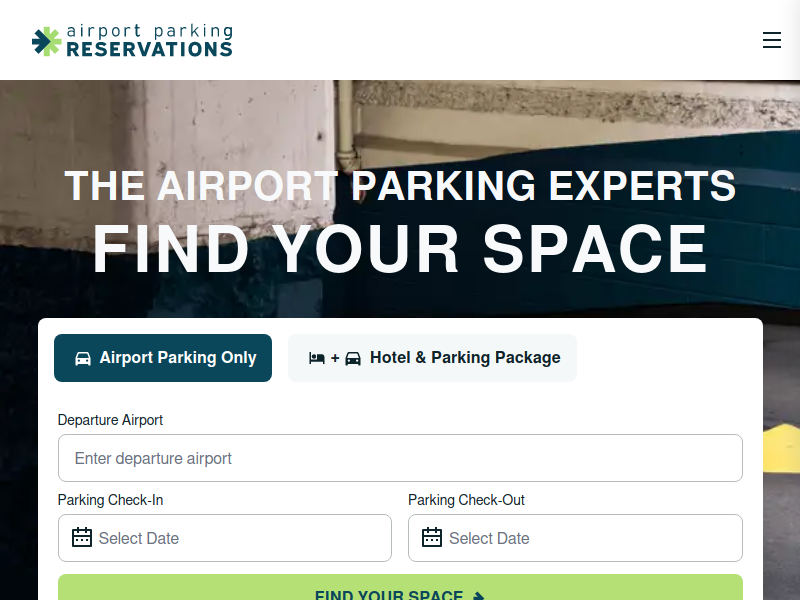Click the arrow icon on Find Your Space
The image size is (800, 600).
[479, 596]
